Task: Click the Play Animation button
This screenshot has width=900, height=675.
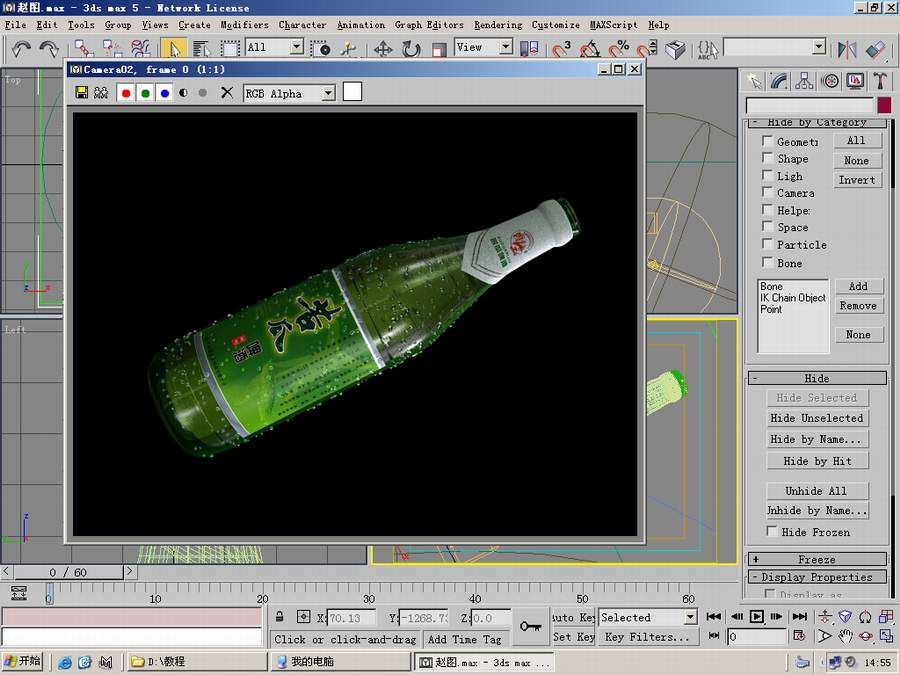Action: [x=757, y=616]
